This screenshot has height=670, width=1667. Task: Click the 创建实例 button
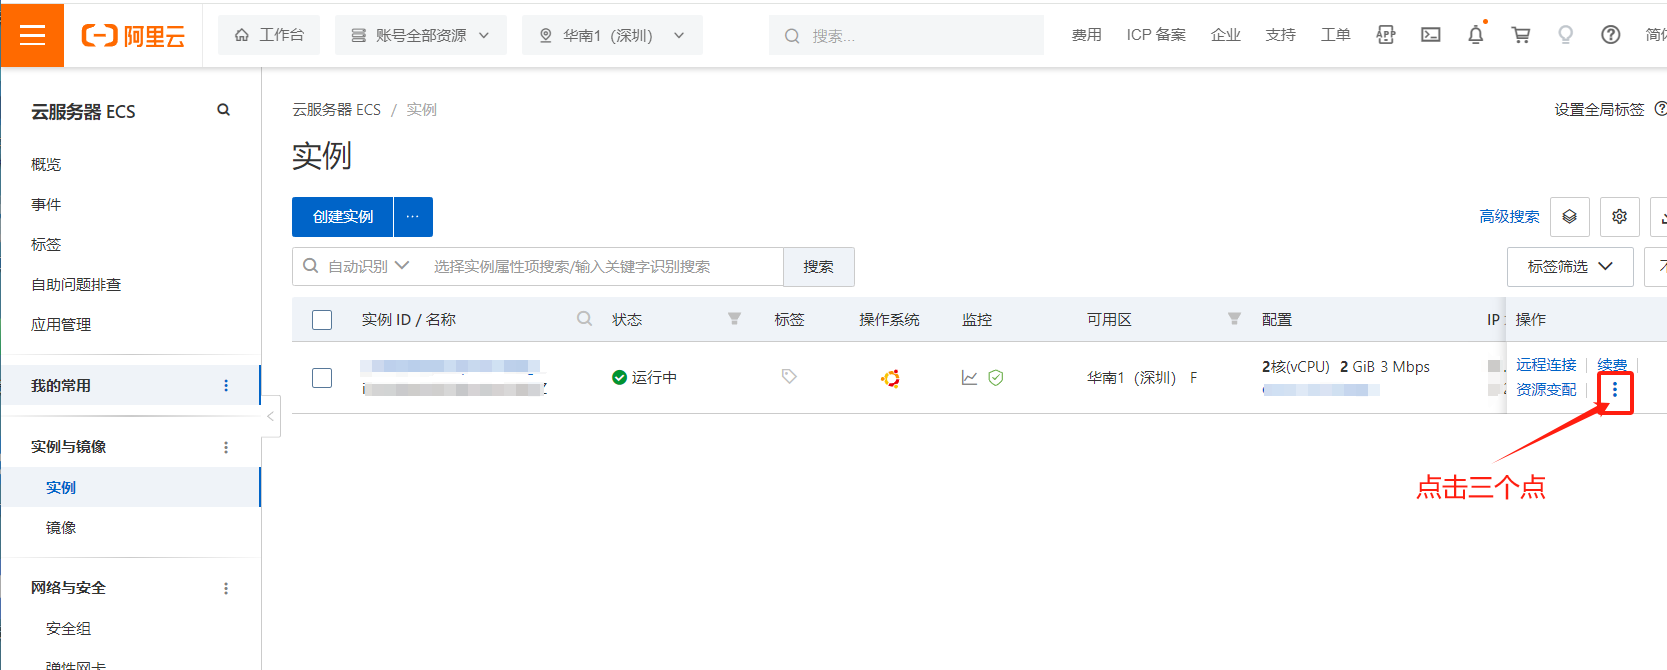click(343, 217)
